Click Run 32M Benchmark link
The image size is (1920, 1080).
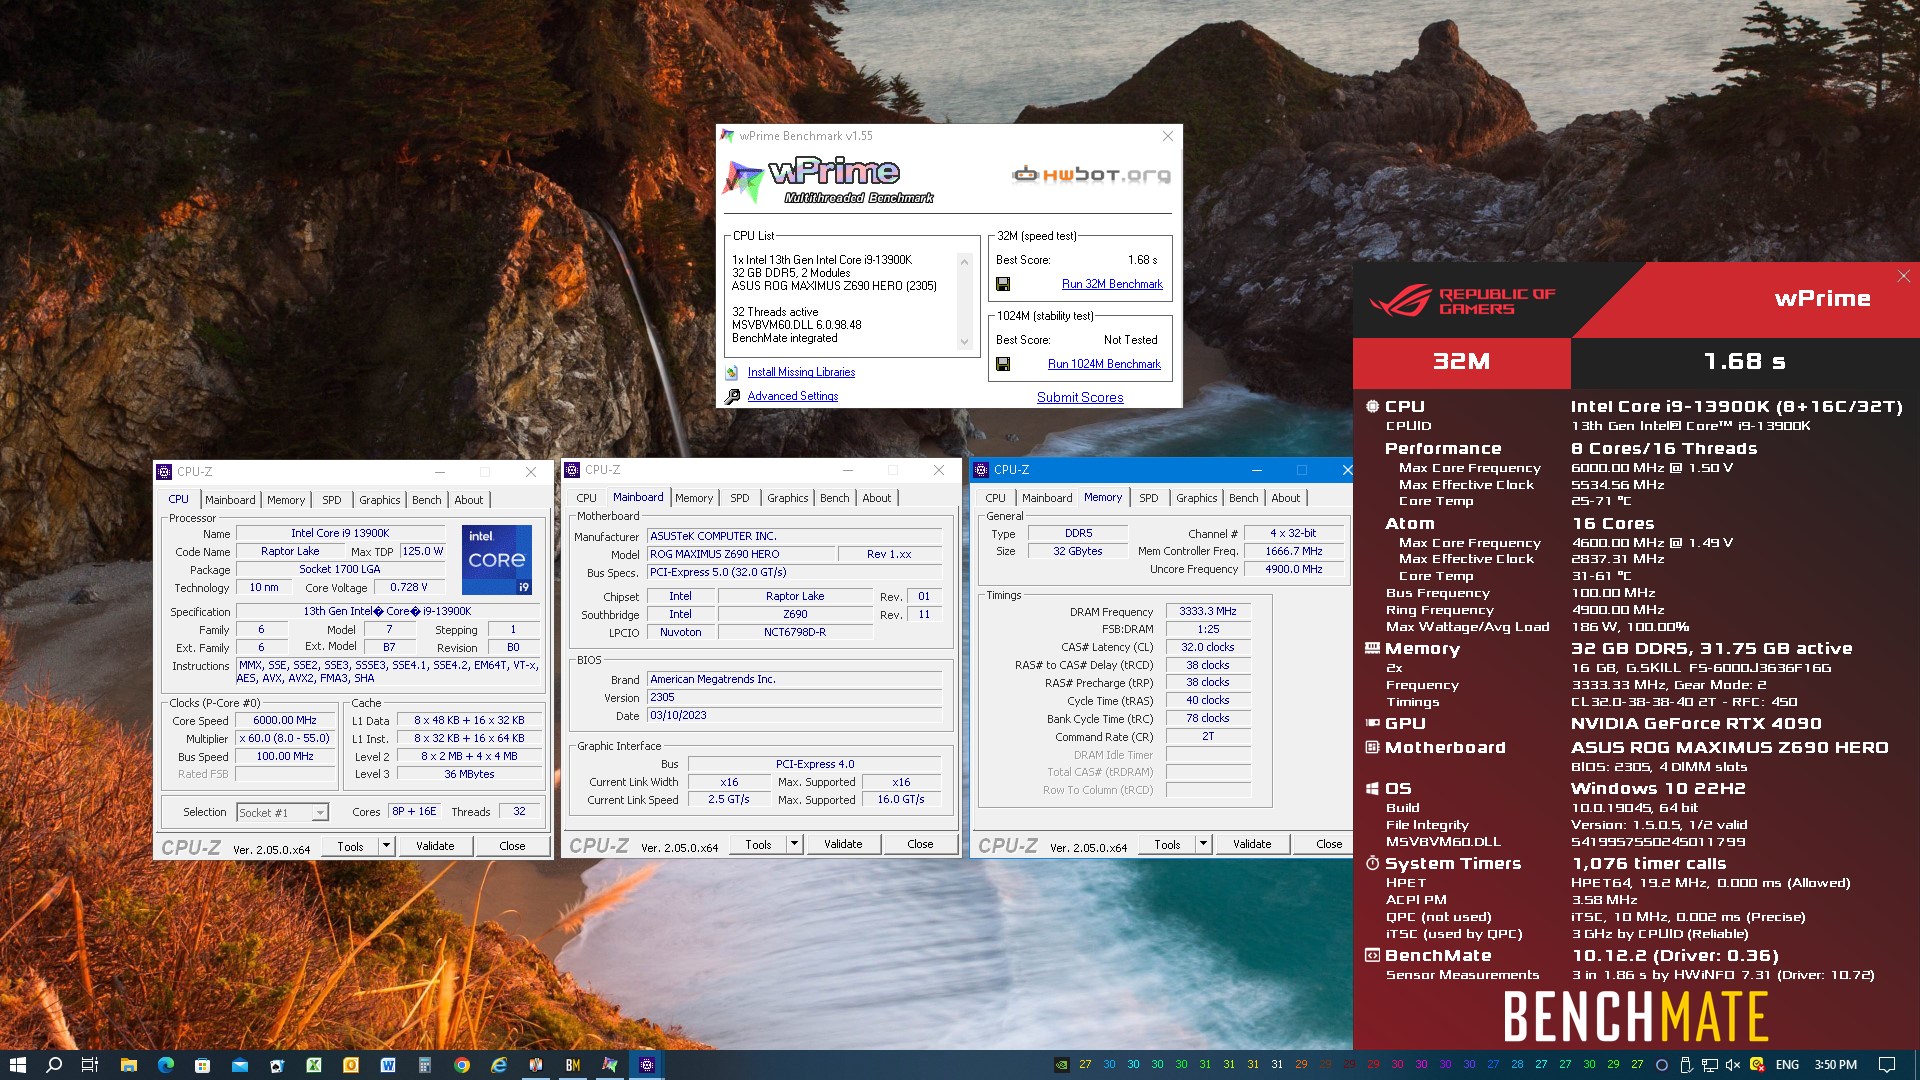pyautogui.click(x=1112, y=284)
